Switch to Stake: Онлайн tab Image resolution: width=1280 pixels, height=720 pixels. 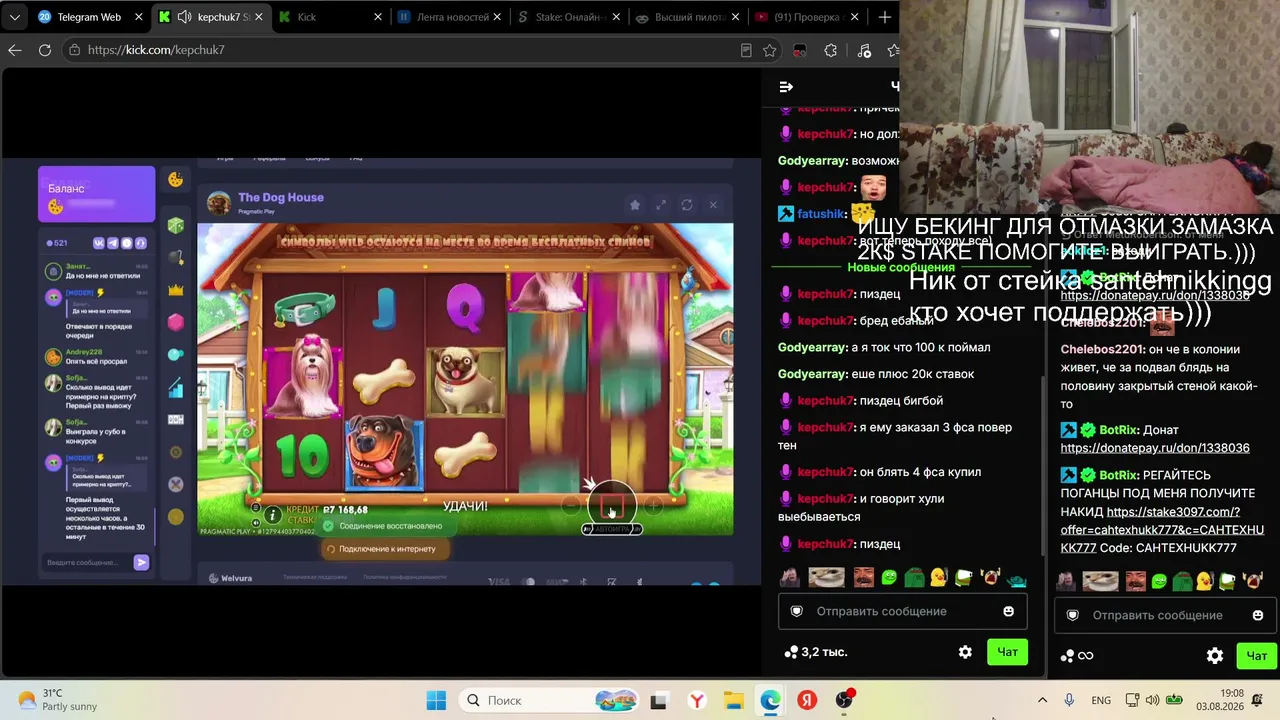pyautogui.click(x=569, y=17)
